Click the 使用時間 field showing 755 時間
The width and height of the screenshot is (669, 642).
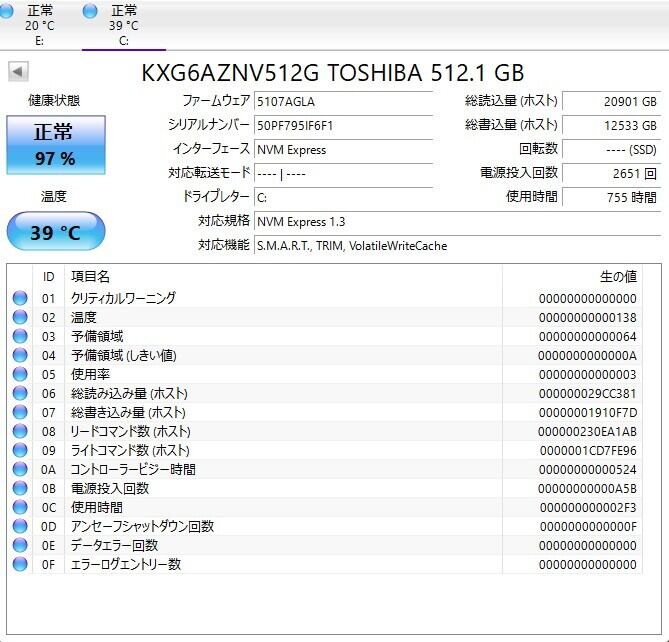611,197
